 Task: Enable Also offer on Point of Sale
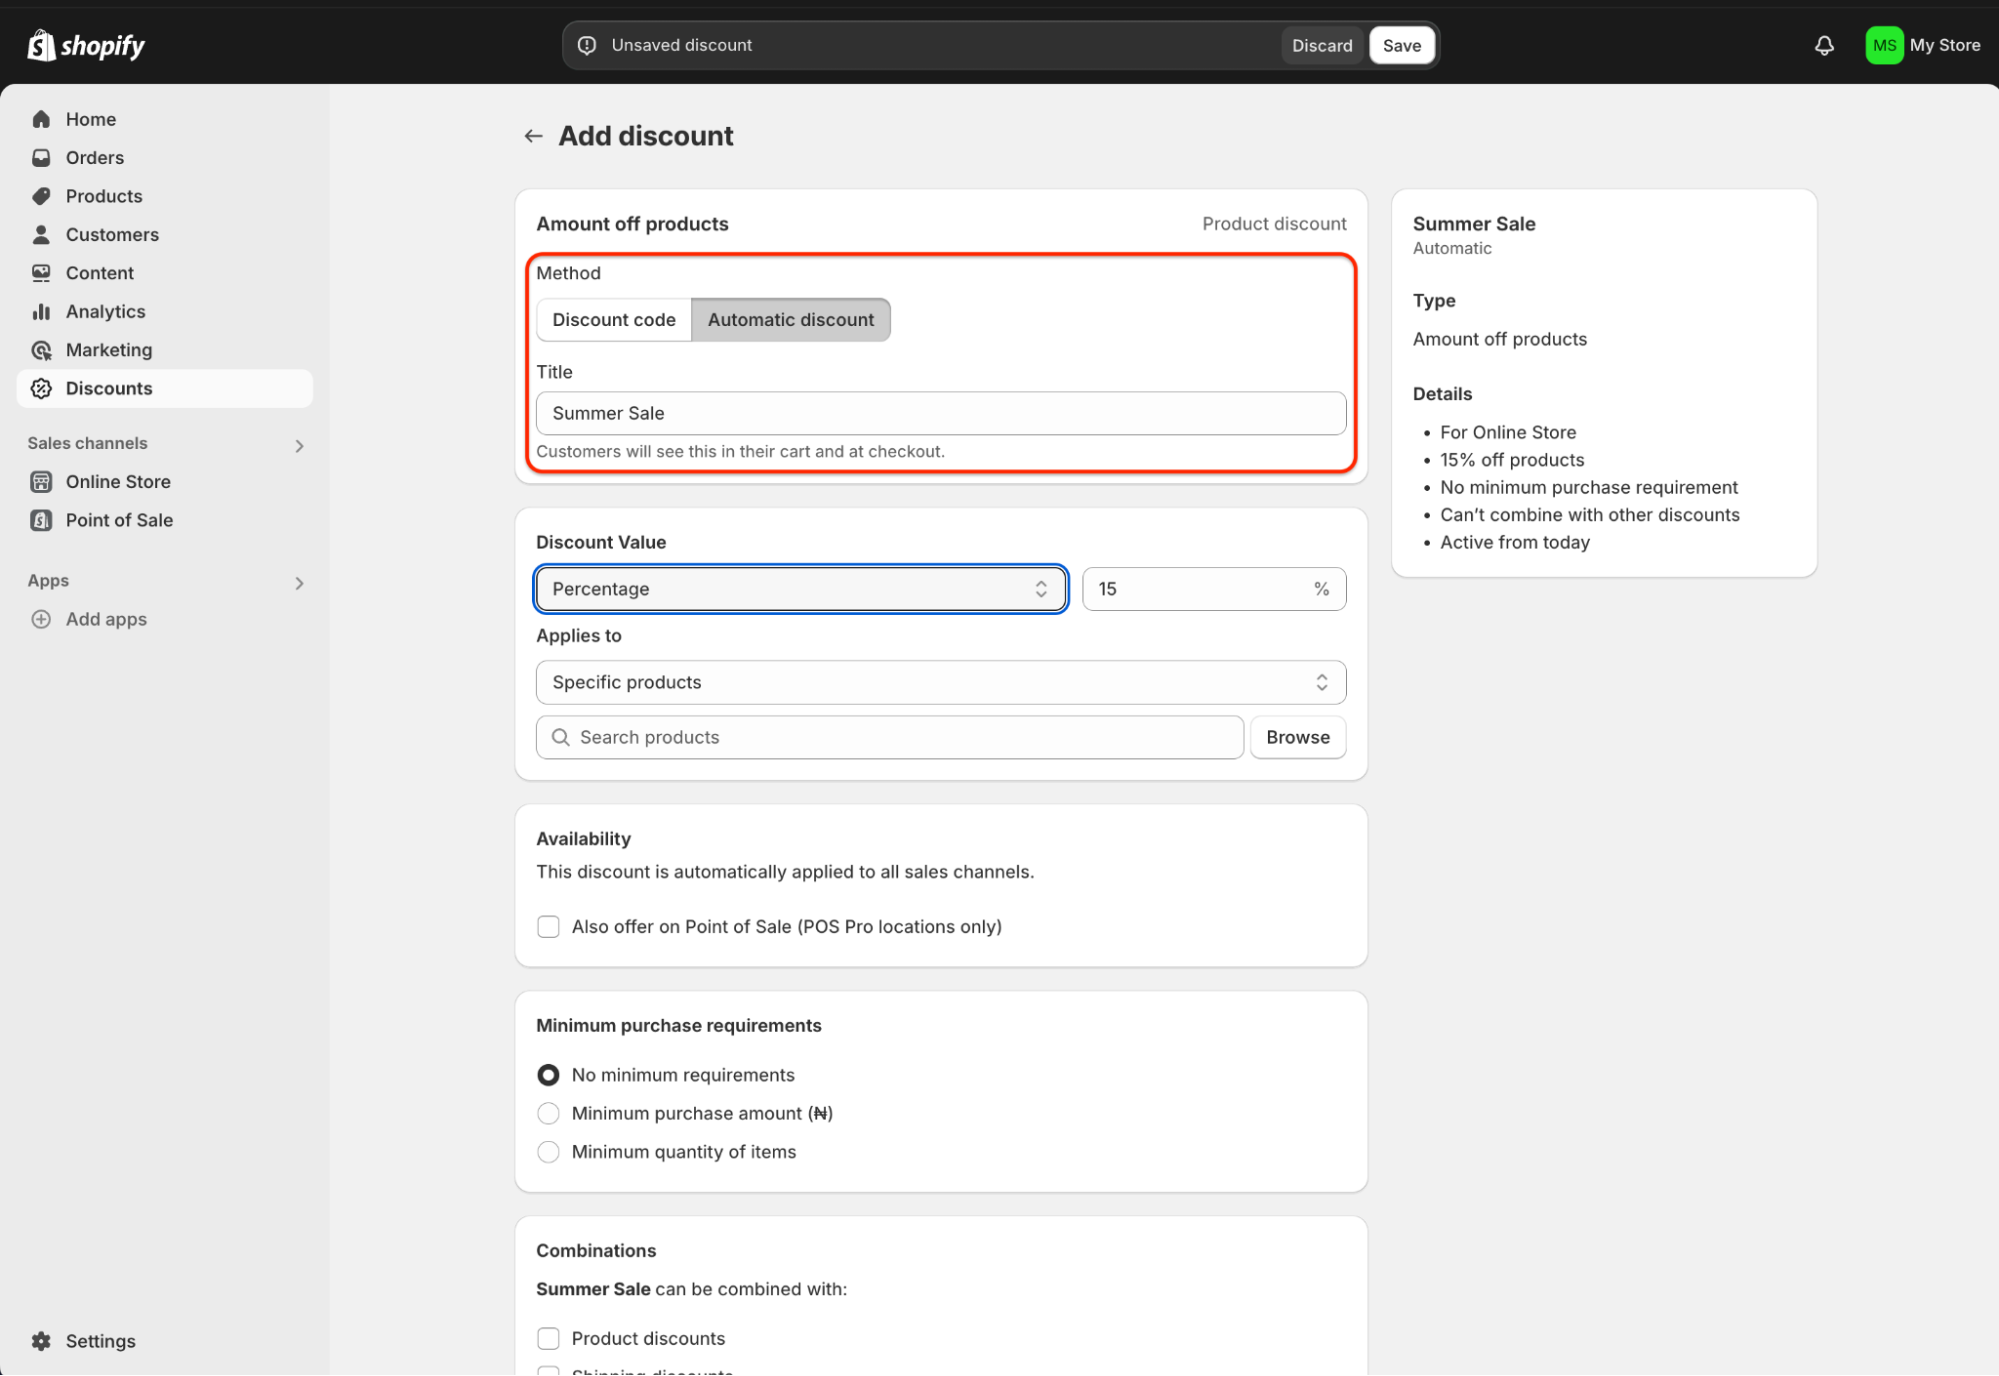[x=548, y=927]
